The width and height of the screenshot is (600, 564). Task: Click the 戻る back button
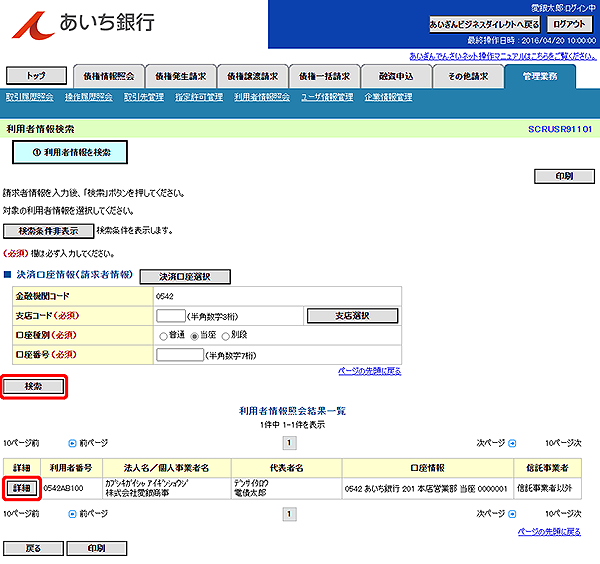pyautogui.click(x=34, y=548)
